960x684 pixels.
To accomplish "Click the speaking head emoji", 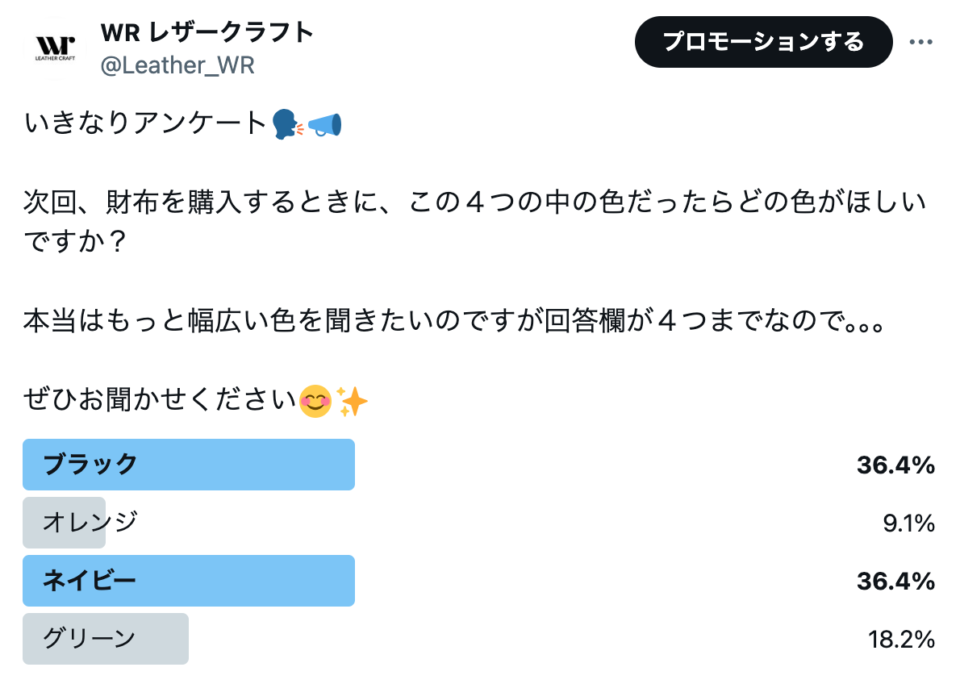I will click(286, 125).
